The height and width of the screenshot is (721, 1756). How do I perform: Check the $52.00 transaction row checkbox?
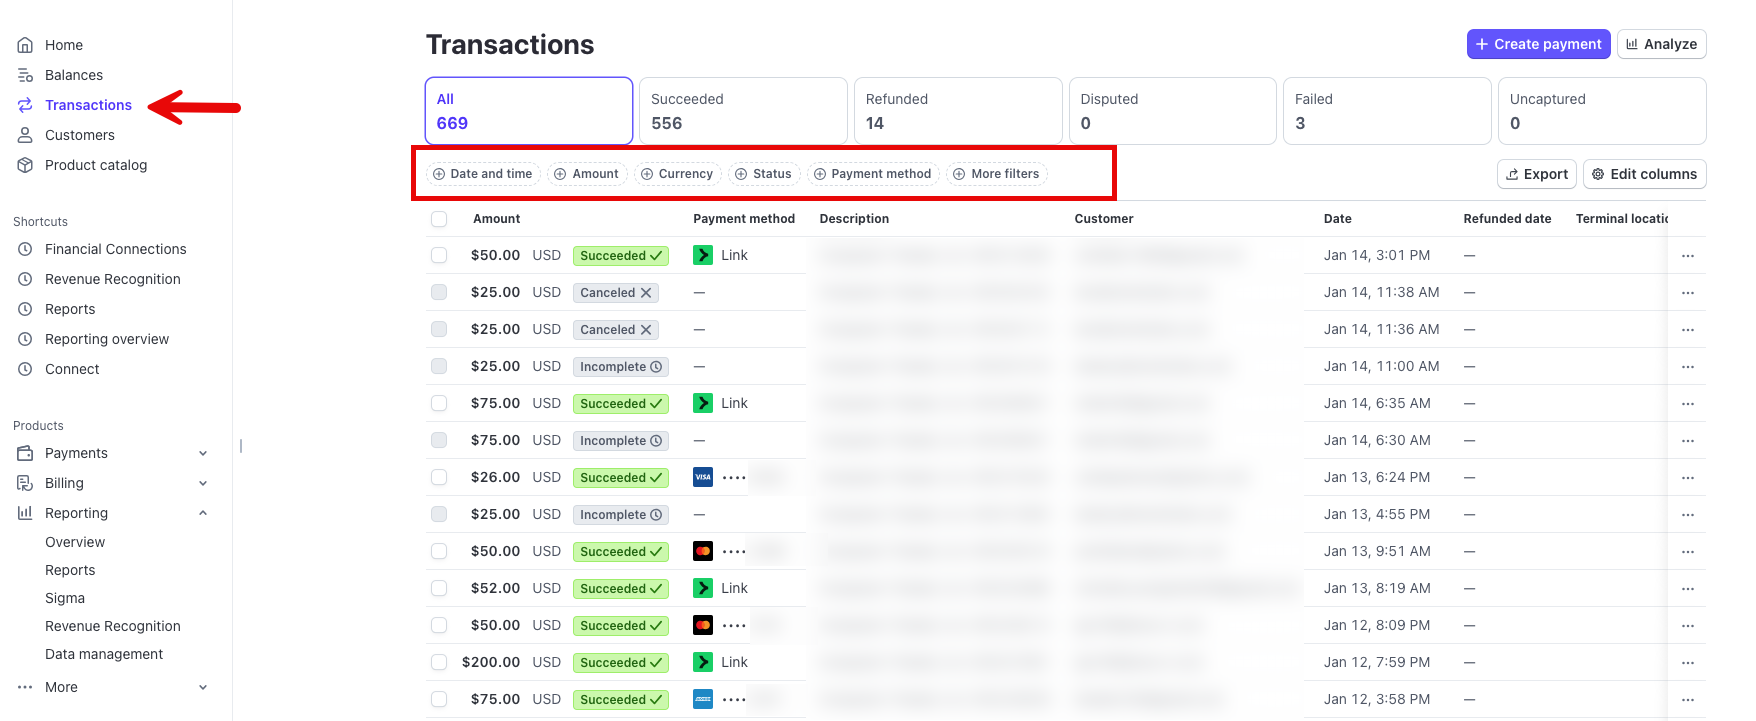pyautogui.click(x=439, y=588)
